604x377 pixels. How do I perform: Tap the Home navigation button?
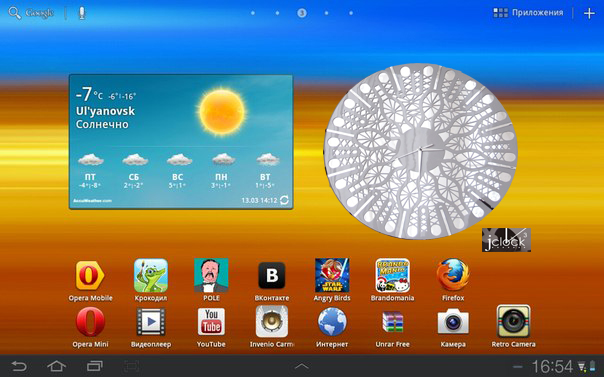57,366
